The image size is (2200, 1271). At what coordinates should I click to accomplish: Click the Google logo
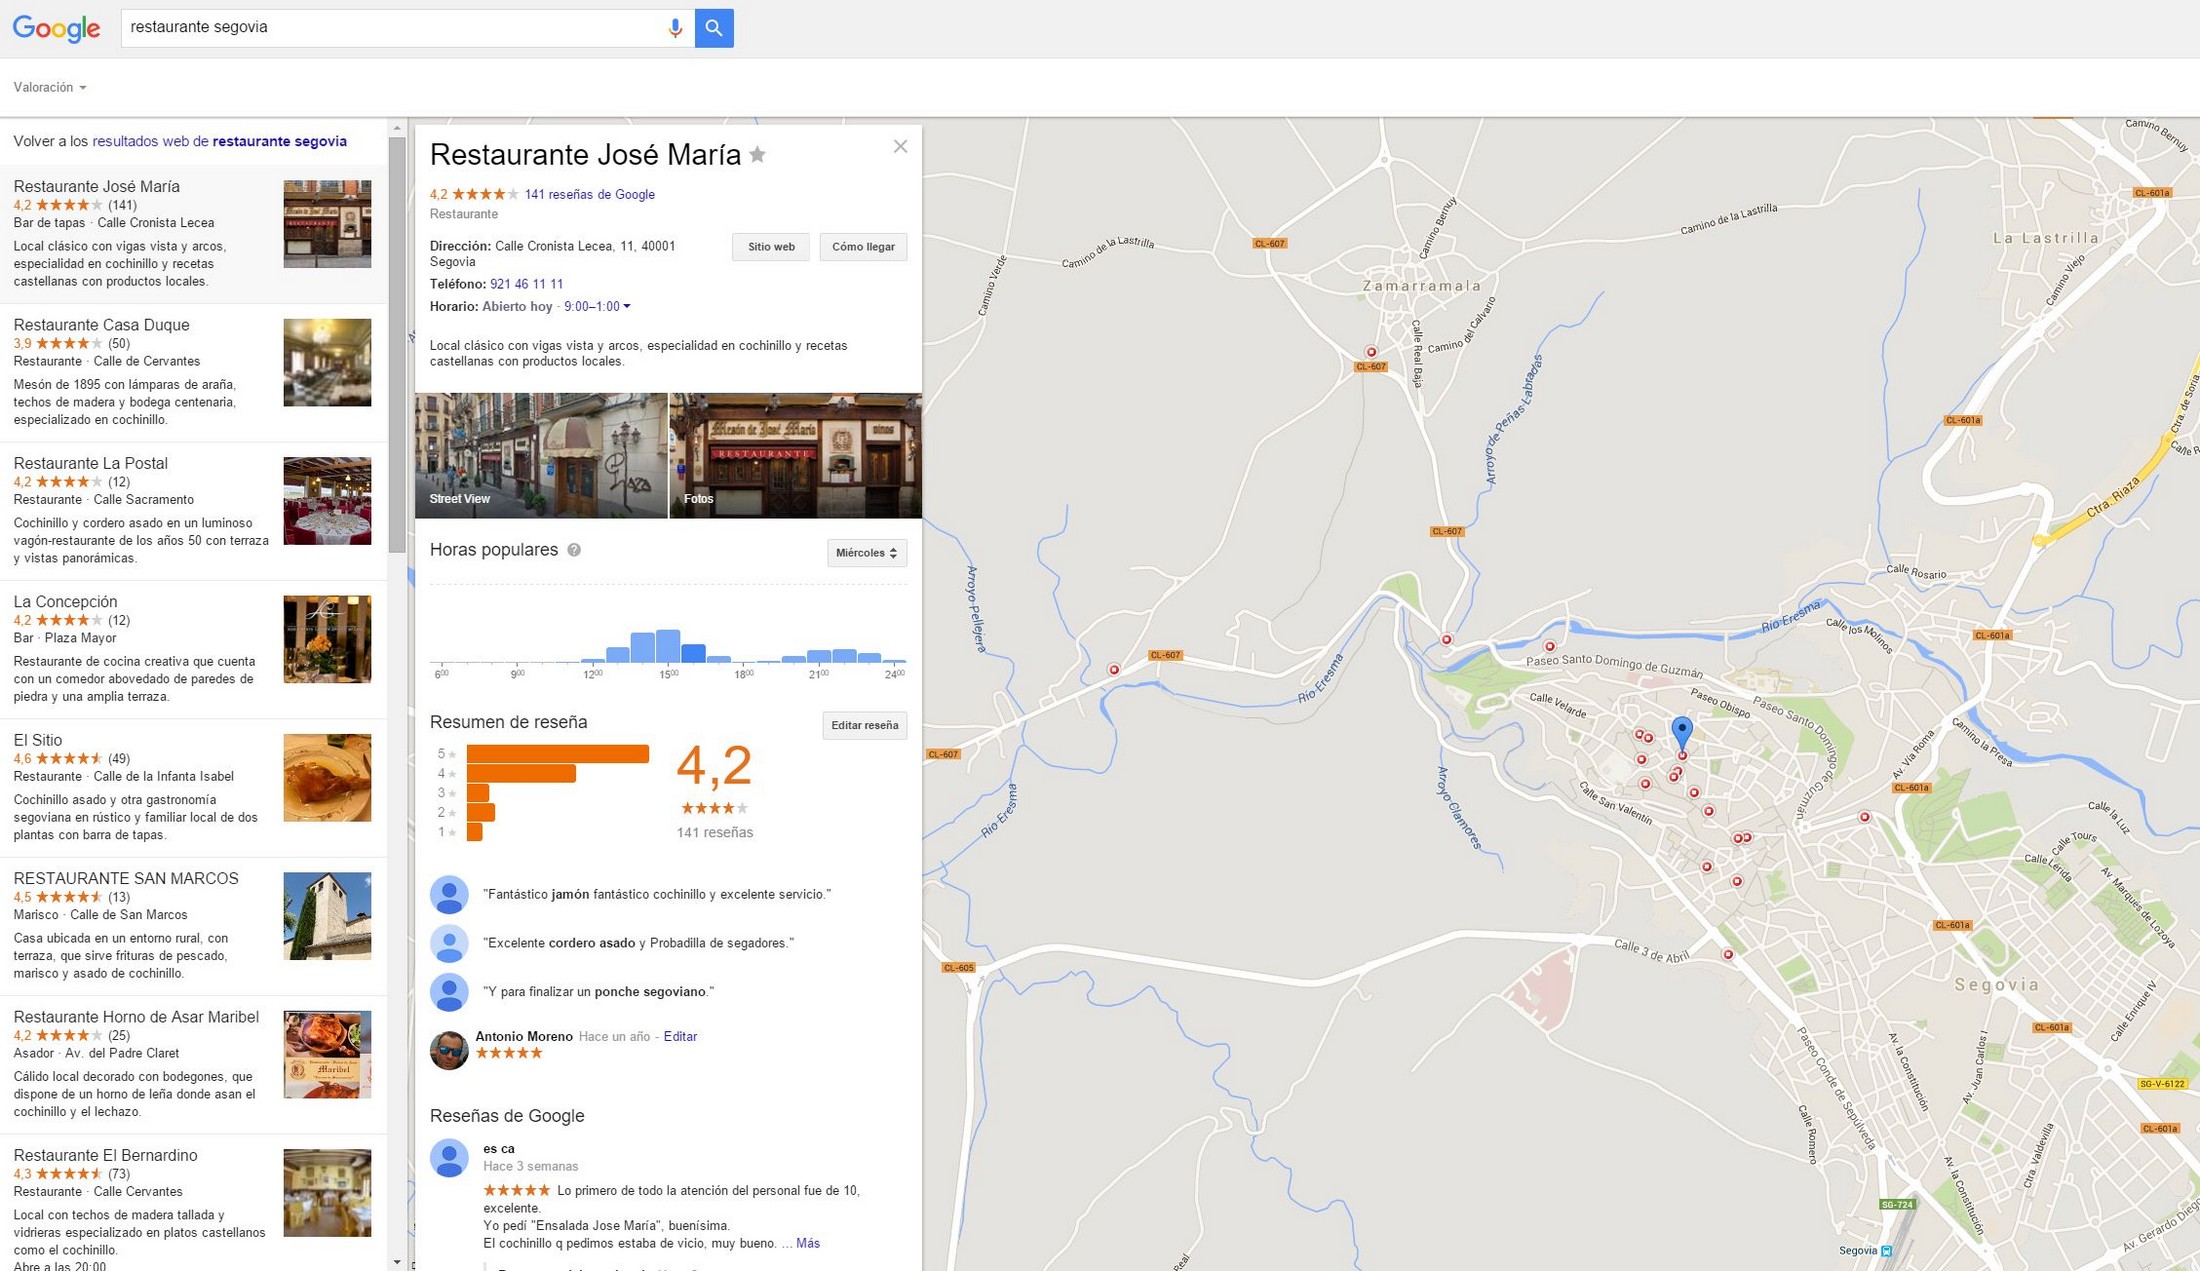pyautogui.click(x=56, y=28)
